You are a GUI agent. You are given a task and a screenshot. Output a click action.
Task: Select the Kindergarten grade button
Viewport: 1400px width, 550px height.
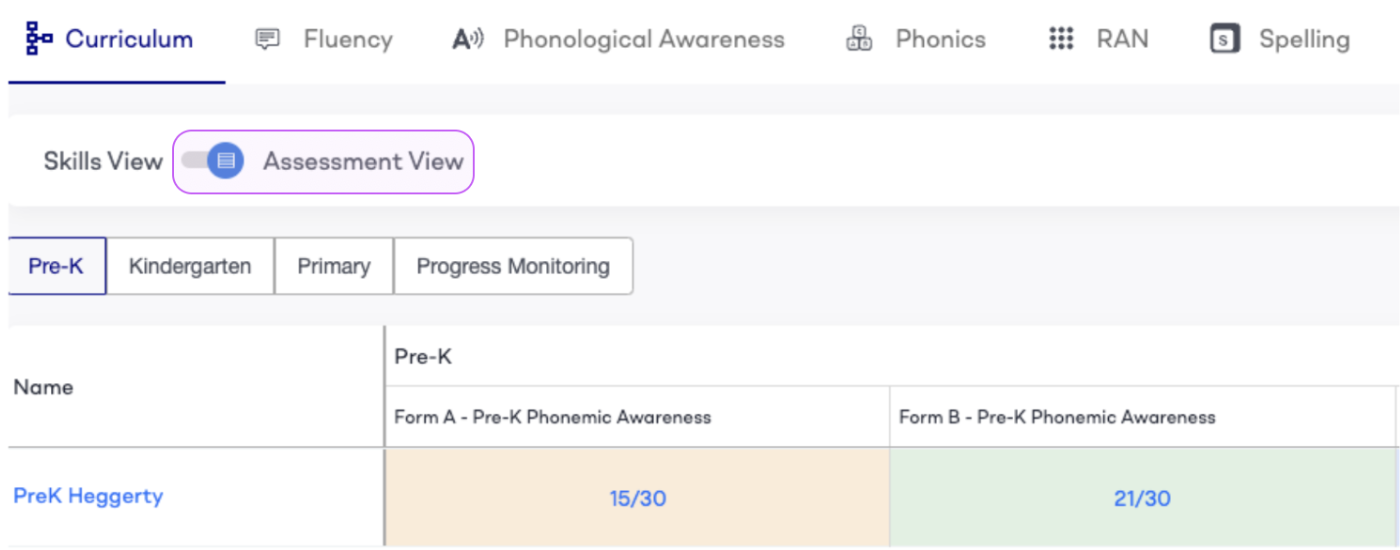[x=190, y=266]
